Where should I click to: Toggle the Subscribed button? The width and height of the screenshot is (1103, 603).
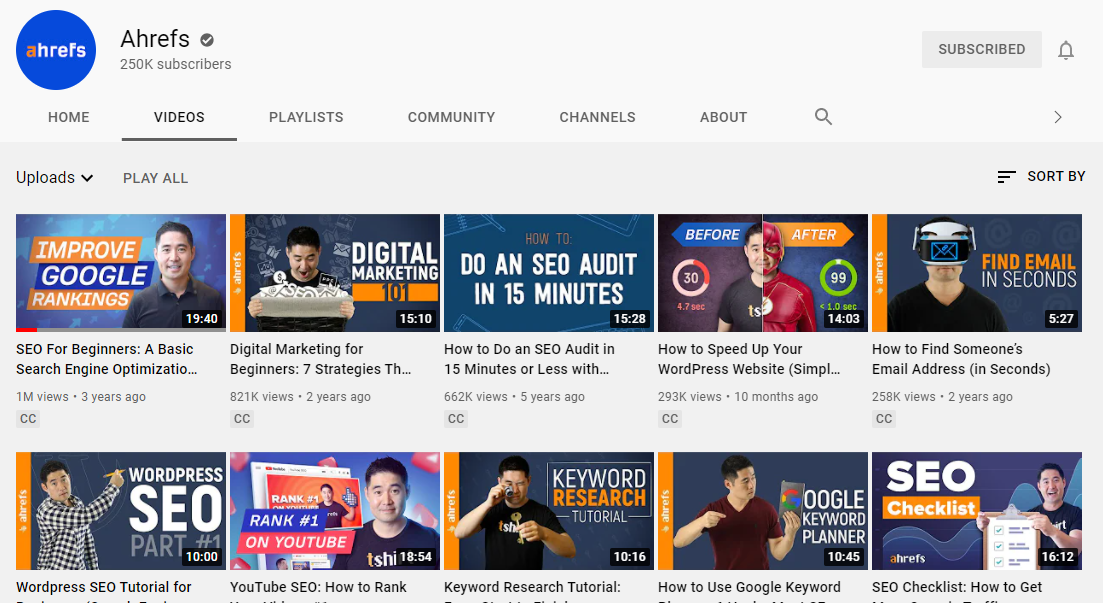point(981,49)
